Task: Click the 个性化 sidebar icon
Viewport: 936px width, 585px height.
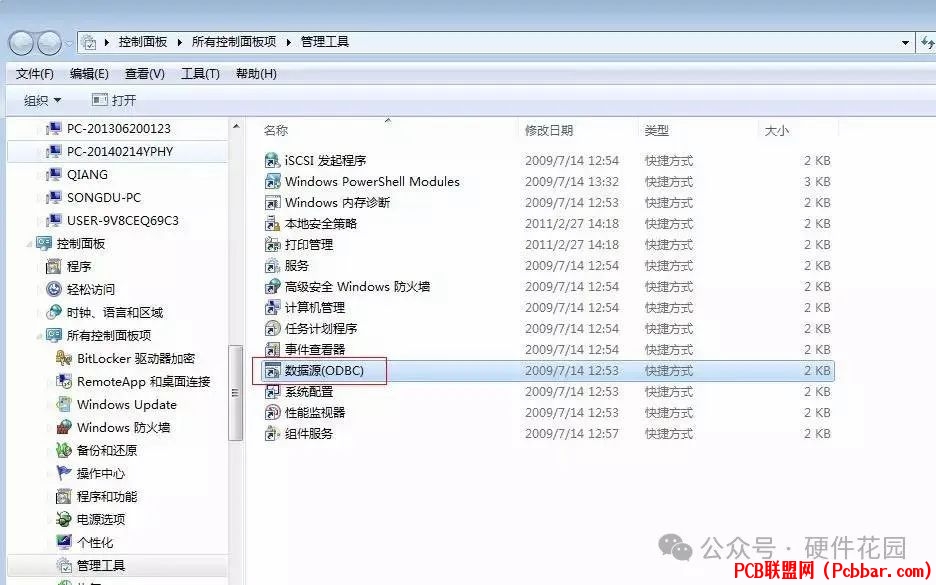Action: tap(64, 542)
